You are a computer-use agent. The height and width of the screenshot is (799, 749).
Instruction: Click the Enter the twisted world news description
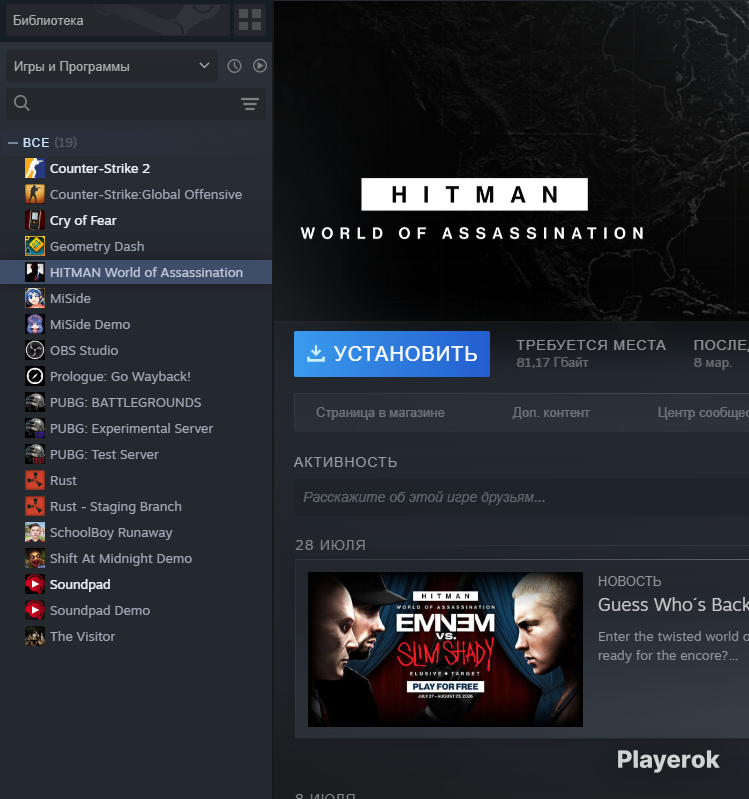673,646
